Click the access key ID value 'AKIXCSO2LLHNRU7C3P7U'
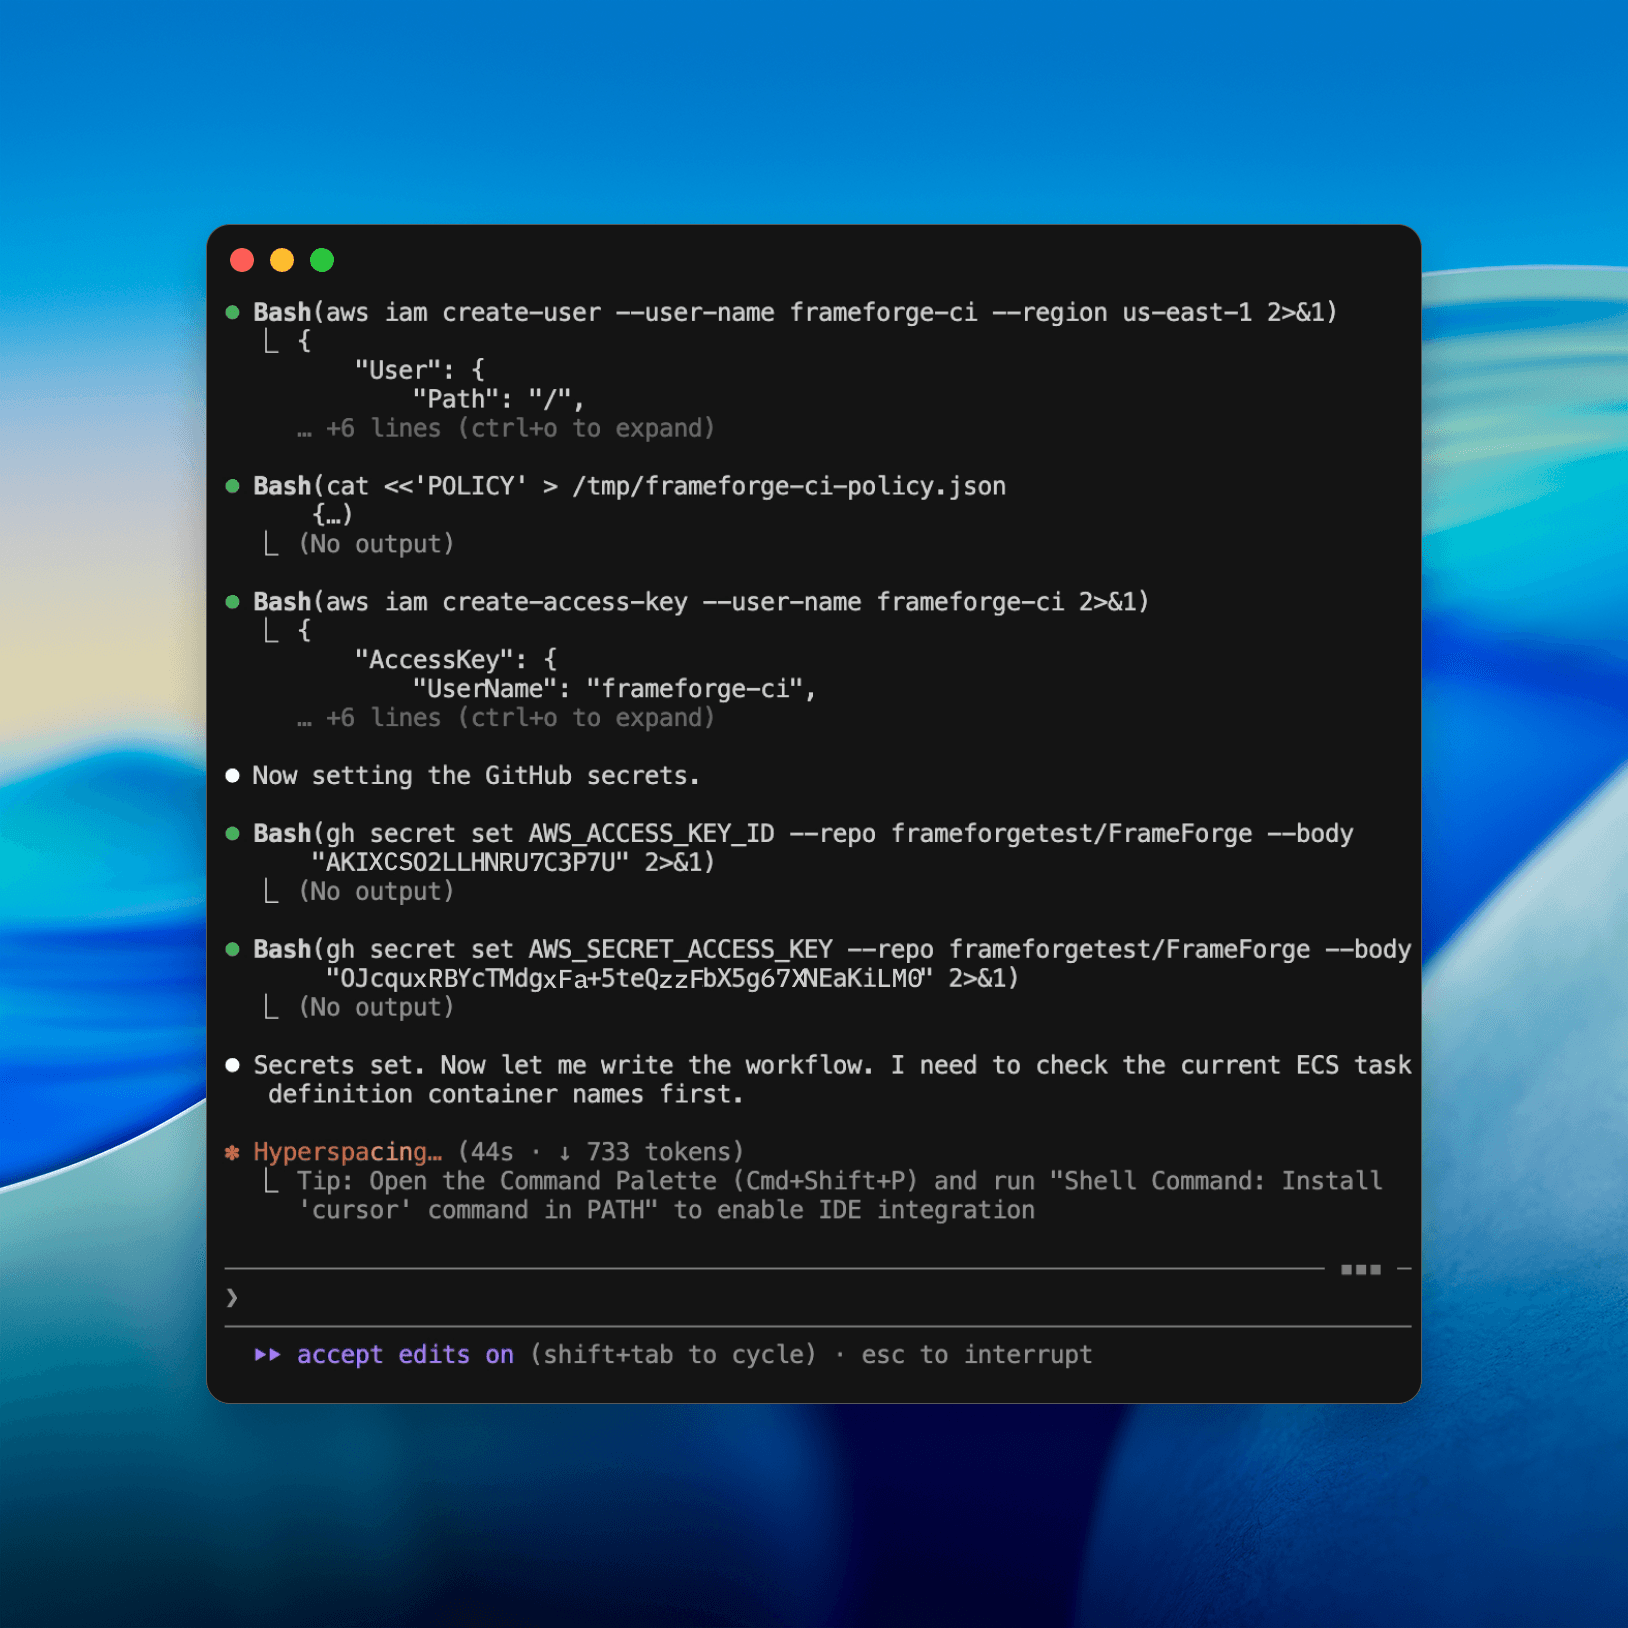Image resolution: width=1628 pixels, height=1628 pixels. click(470, 863)
